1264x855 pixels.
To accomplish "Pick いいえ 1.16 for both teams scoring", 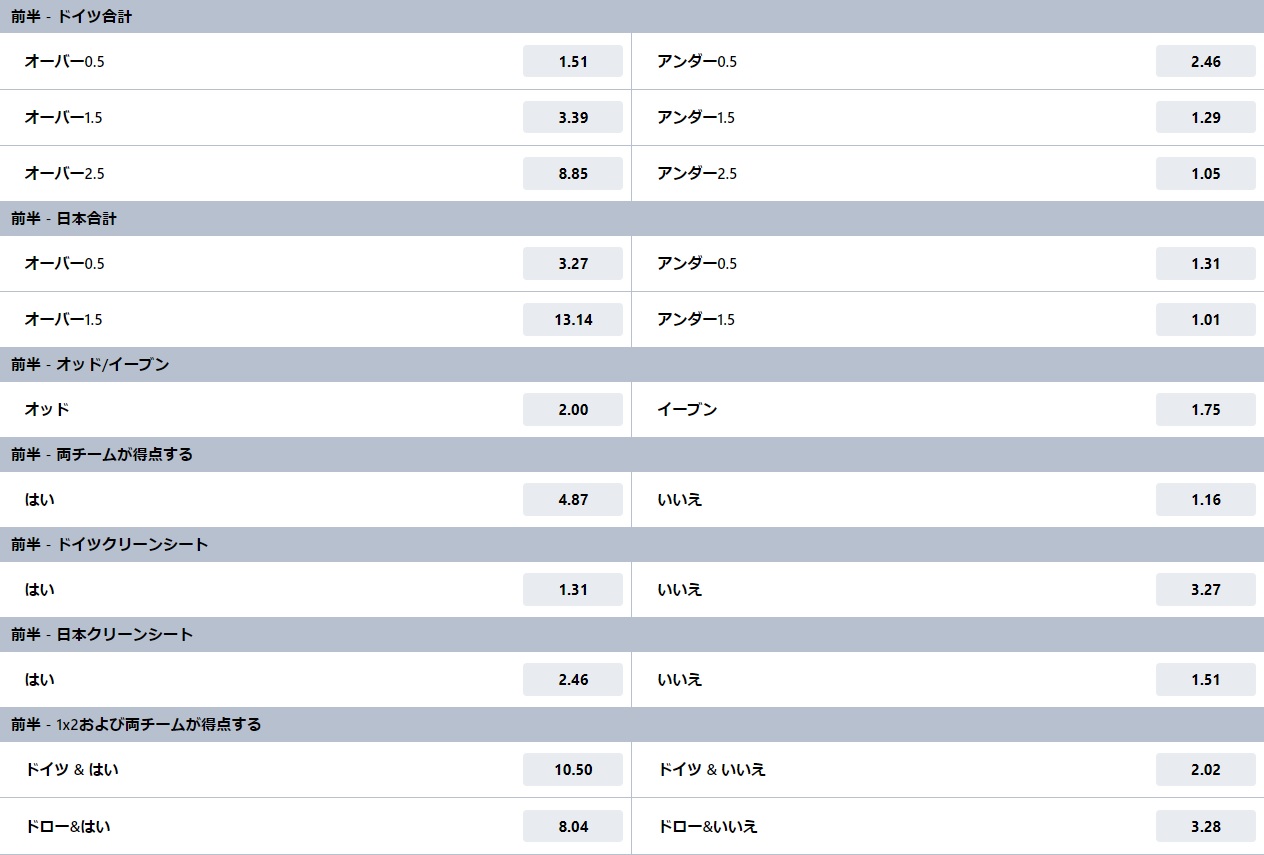I will coord(1206,499).
